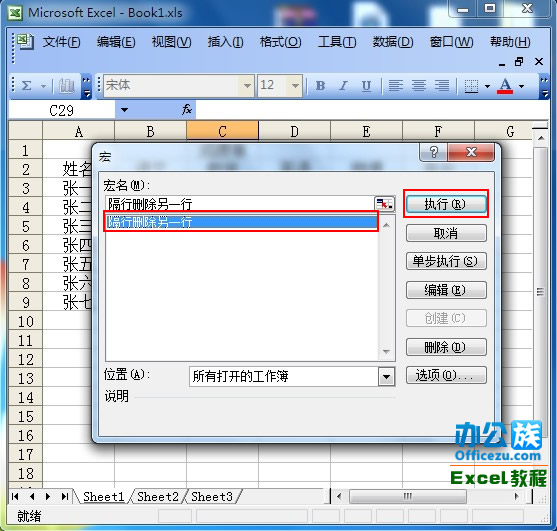This screenshot has width=557, height=531.
Task: Click the align left icon
Action: pos(396,86)
